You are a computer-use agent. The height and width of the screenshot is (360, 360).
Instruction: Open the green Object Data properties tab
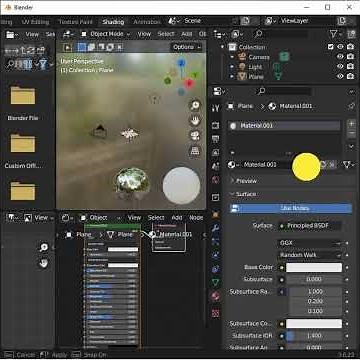[216, 283]
